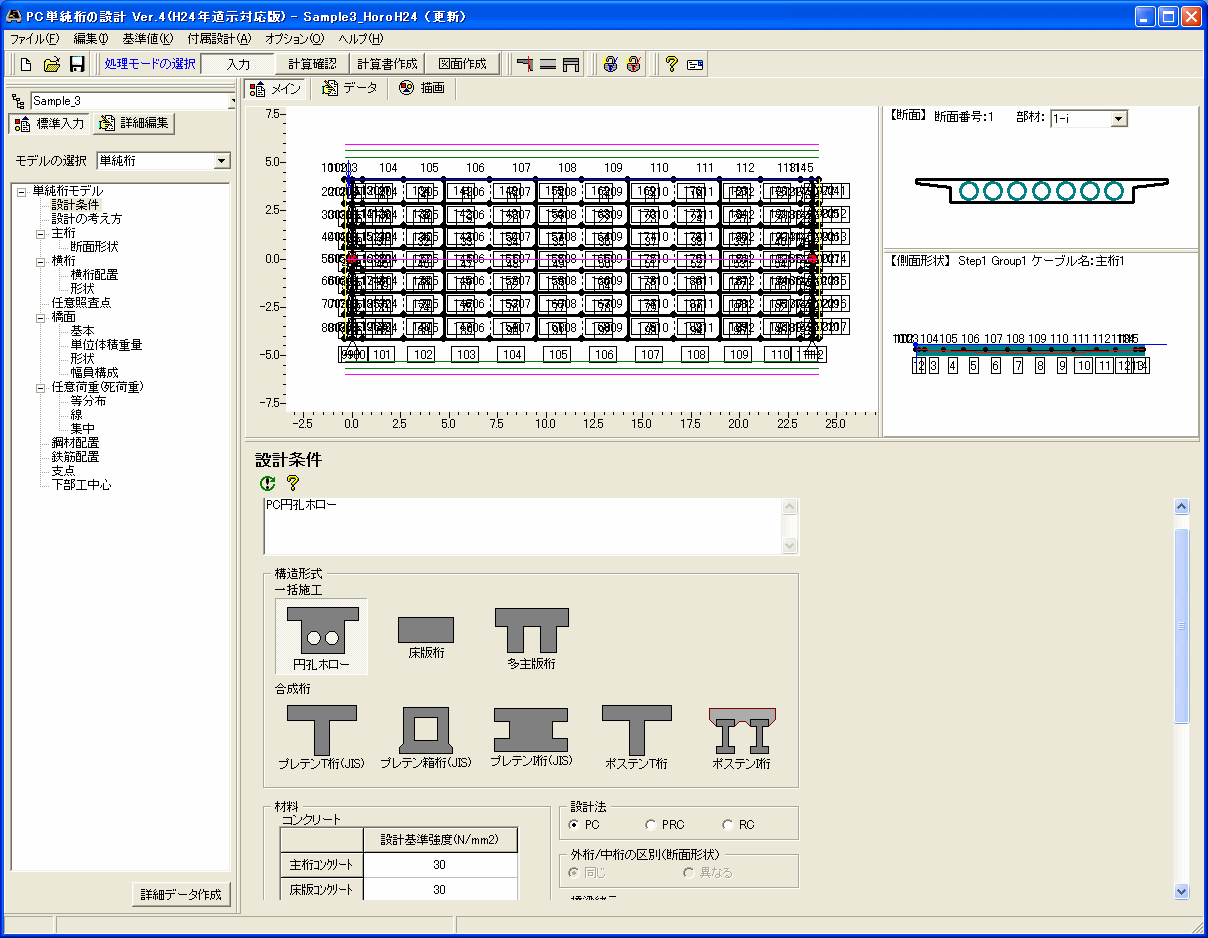Collapse the 主桁 tree node
Image resolution: width=1208 pixels, height=938 pixels.
(40, 233)
